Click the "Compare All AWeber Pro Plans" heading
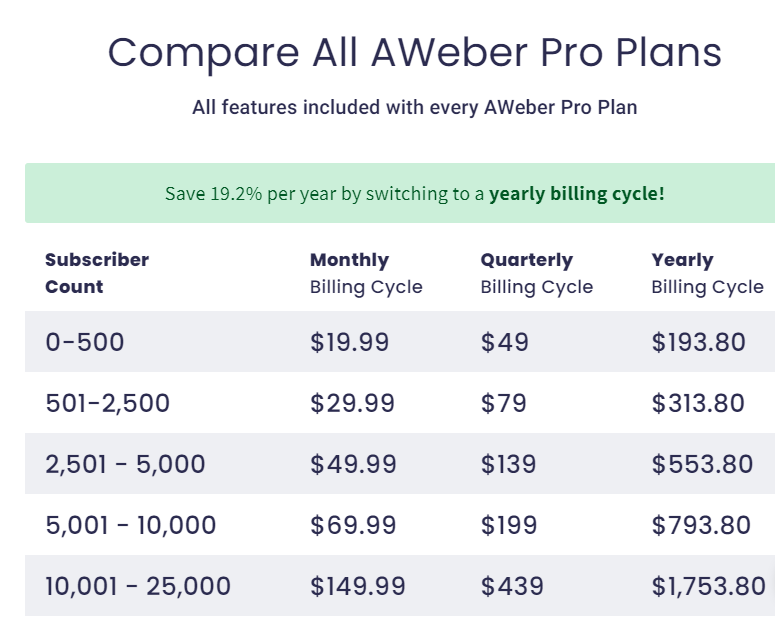The height and width of the screenshot is (621, 775). (414, 52)
